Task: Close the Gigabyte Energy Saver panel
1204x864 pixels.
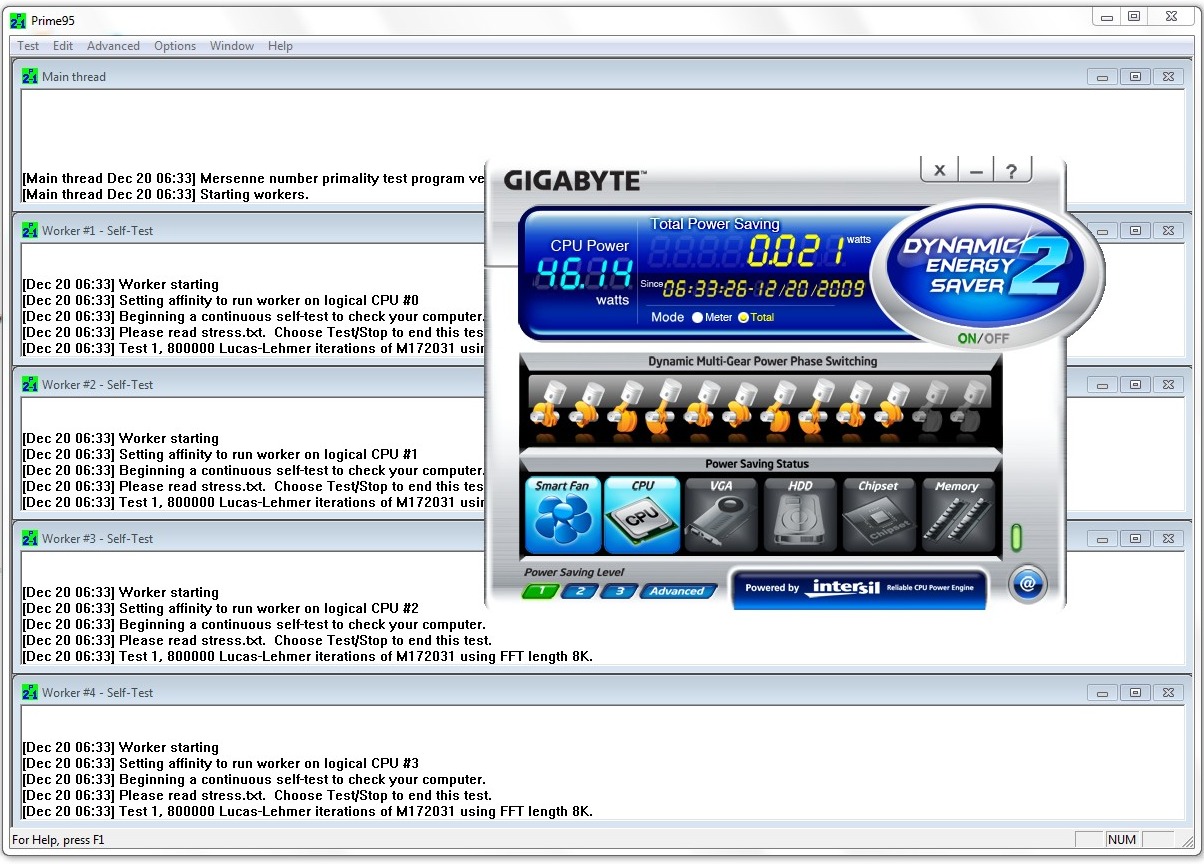Action: [x=939, y=171]
